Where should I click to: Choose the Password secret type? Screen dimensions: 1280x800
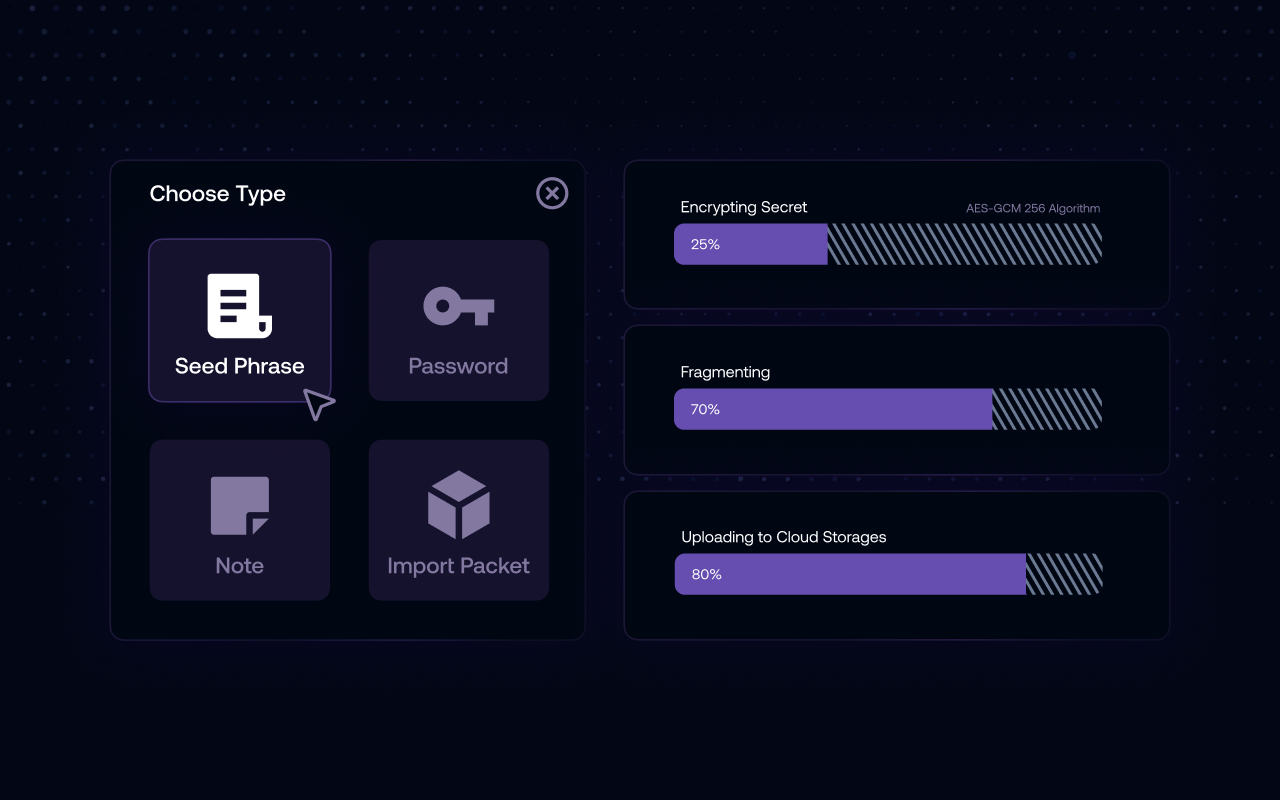click(458, 320)
